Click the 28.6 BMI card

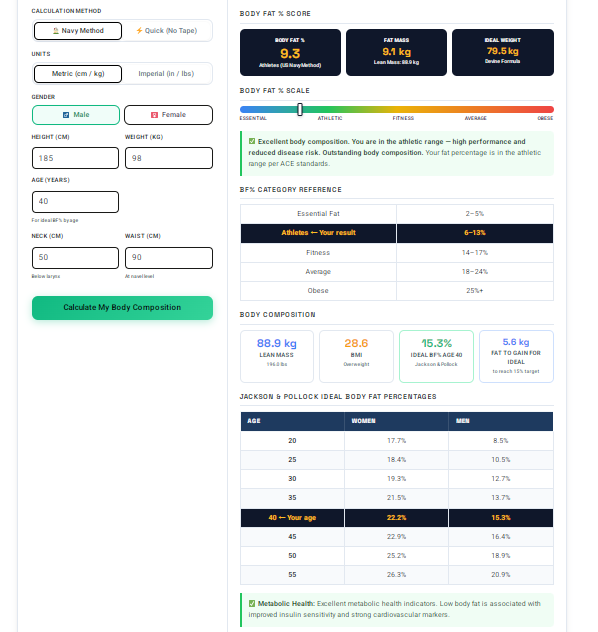click(x=356, y=356)
